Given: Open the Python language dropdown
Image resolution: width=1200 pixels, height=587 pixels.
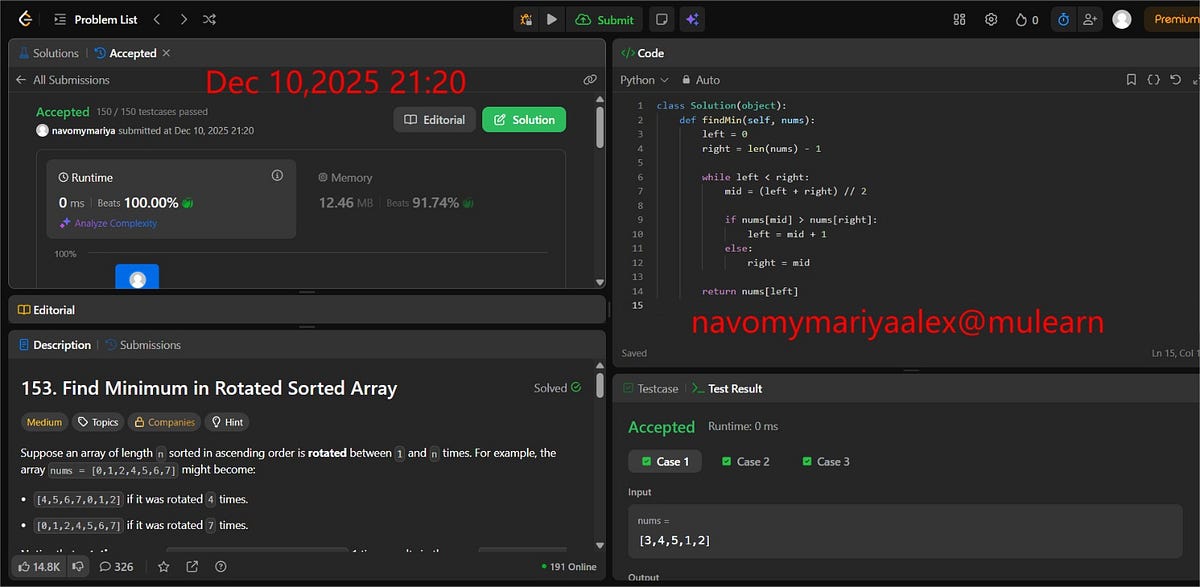Looking at the screenshot, I should 644,80.
